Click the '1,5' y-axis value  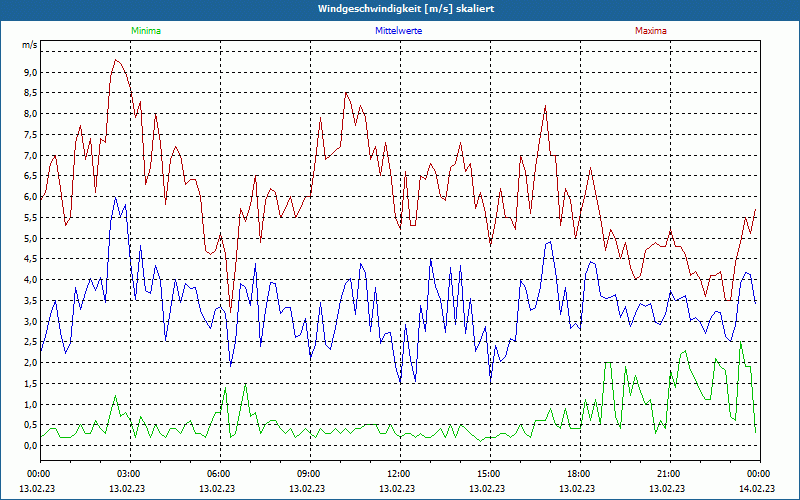point(31,384)
